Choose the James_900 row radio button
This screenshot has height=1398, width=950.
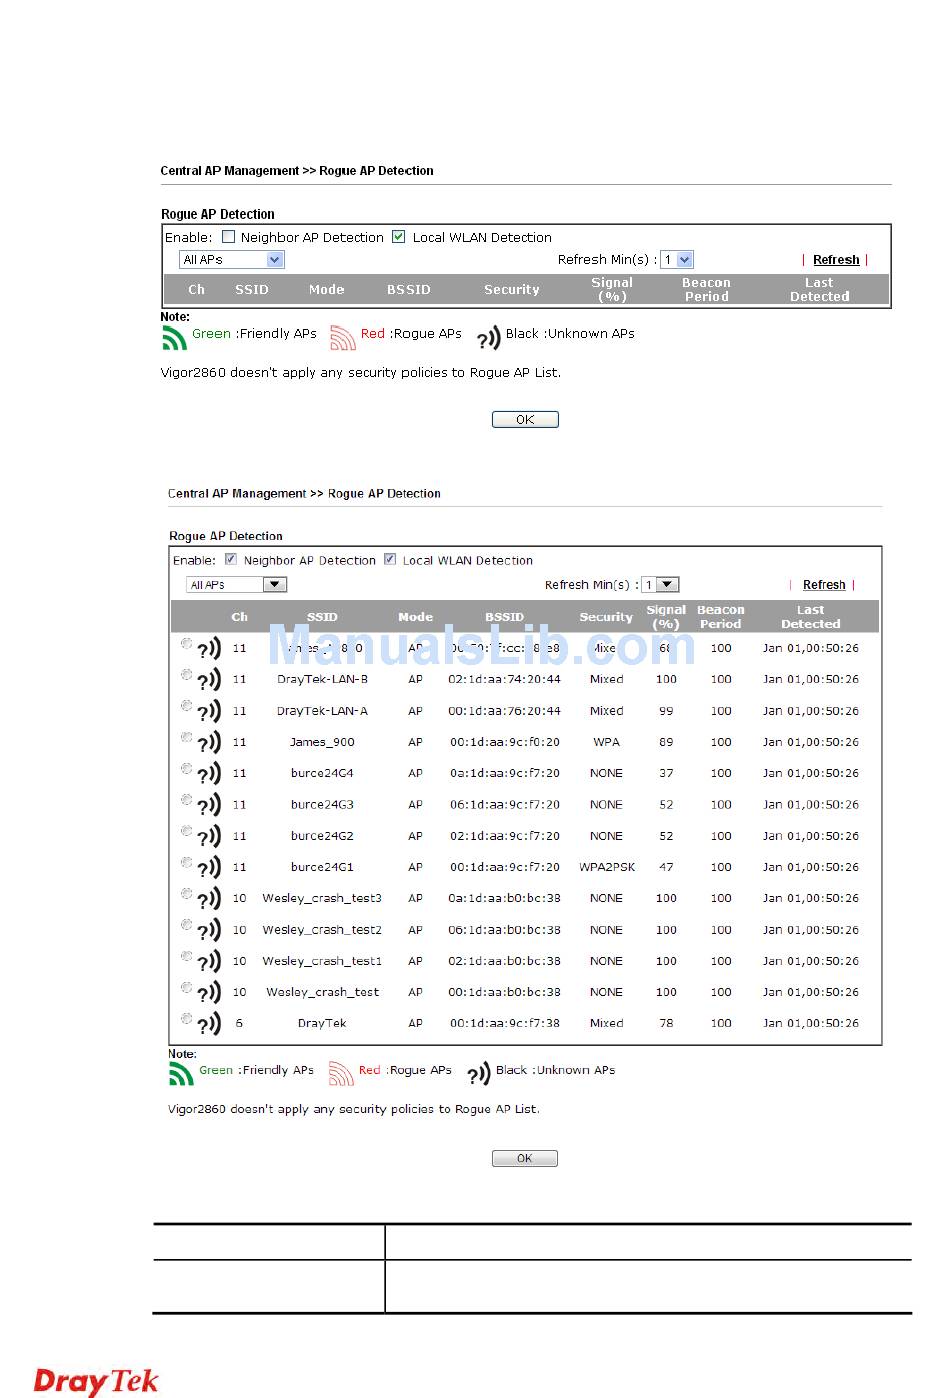(186, 737)
